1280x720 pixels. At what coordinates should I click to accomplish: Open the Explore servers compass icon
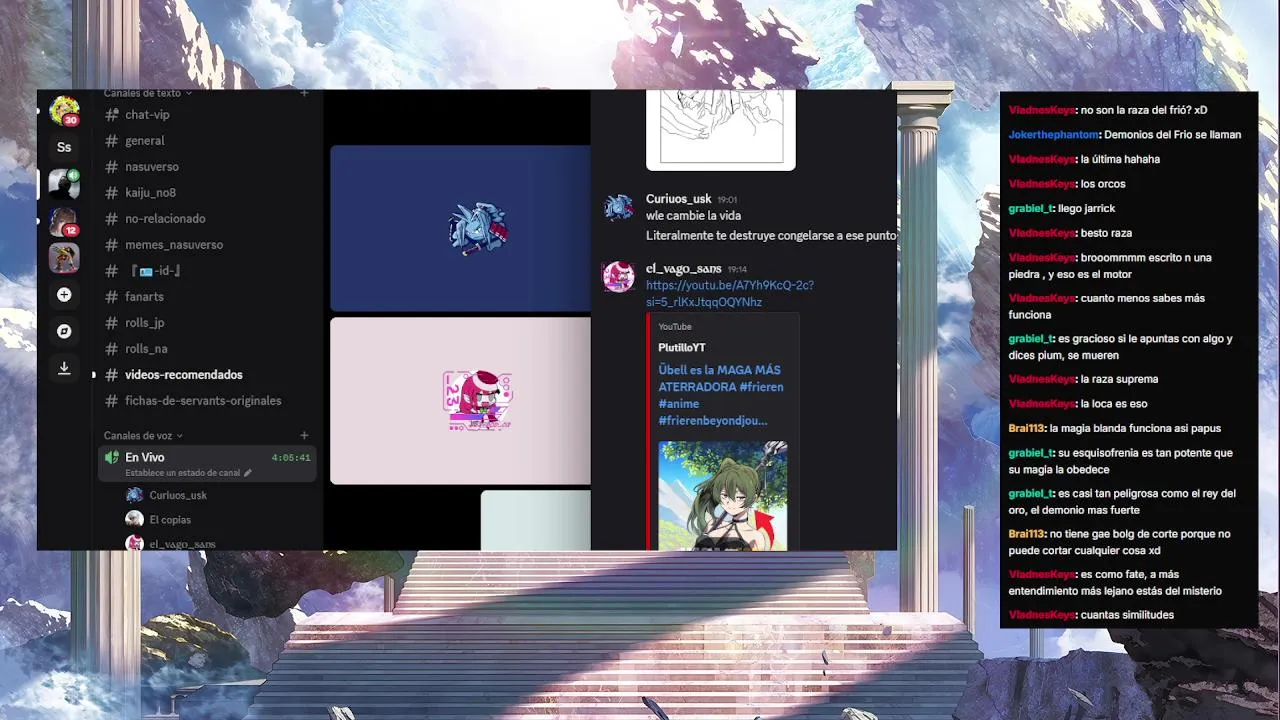click(x=64, y=331)
